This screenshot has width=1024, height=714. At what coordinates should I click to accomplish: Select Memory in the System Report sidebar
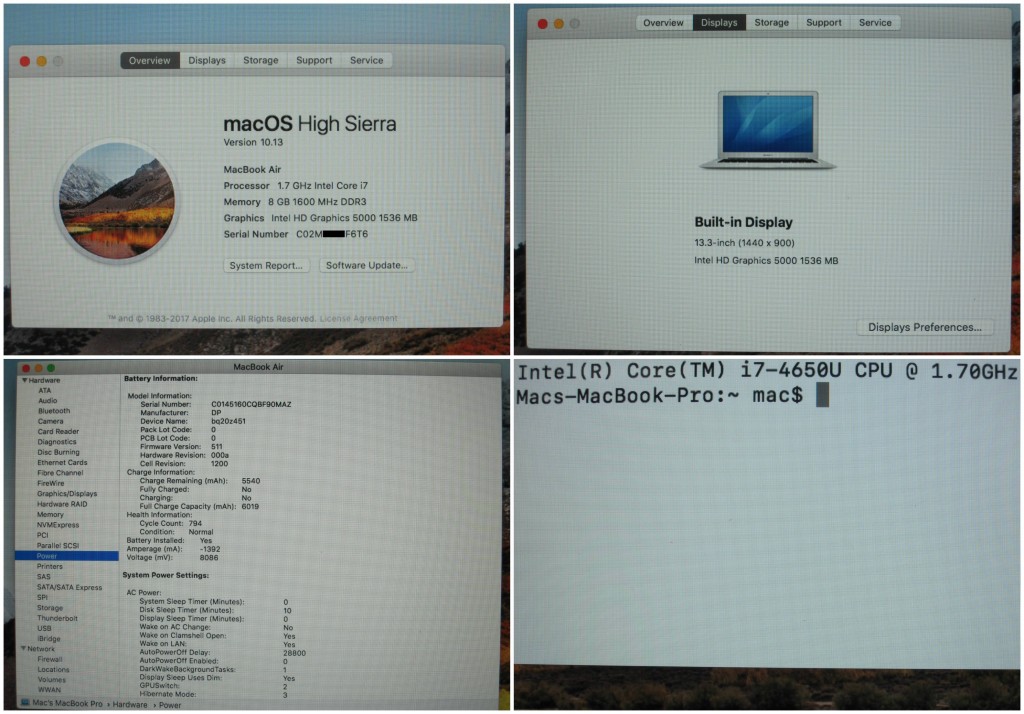(x=50, y=515)
